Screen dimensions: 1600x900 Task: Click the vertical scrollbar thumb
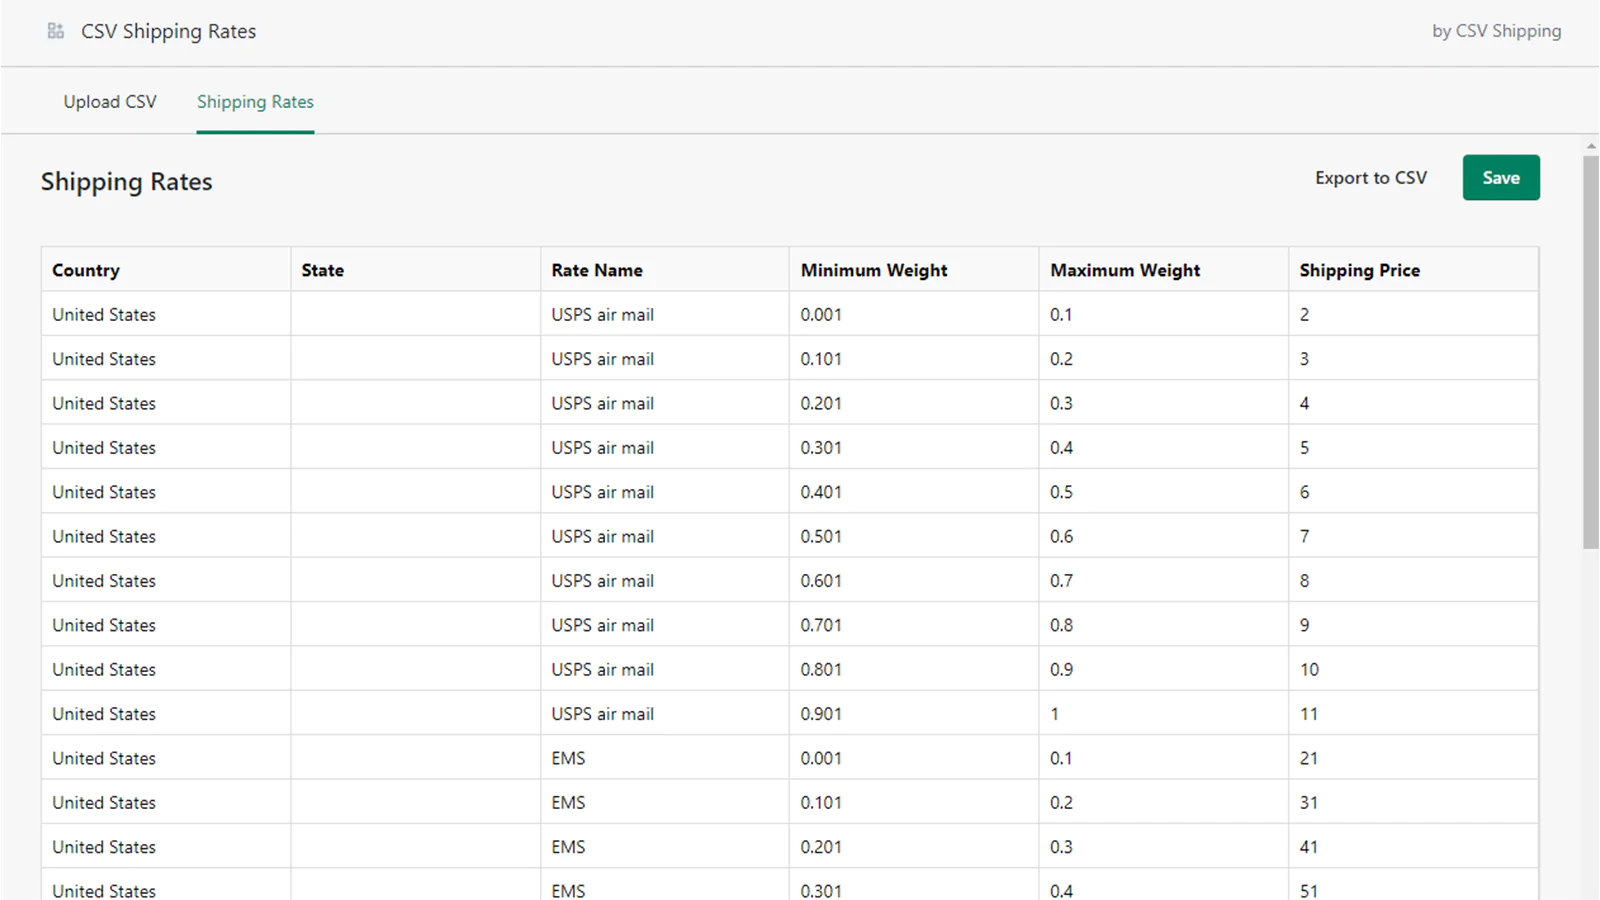pos(1591,350)
